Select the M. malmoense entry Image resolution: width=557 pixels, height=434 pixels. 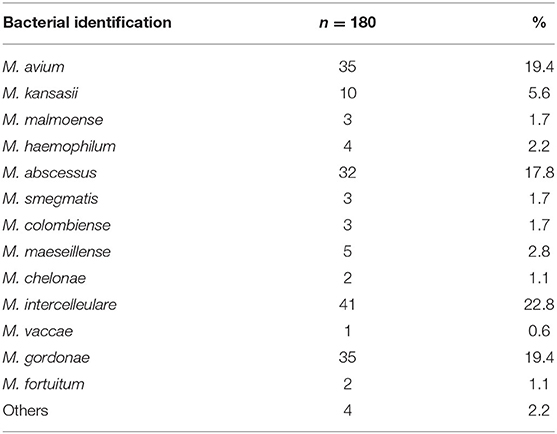point(53,120)
